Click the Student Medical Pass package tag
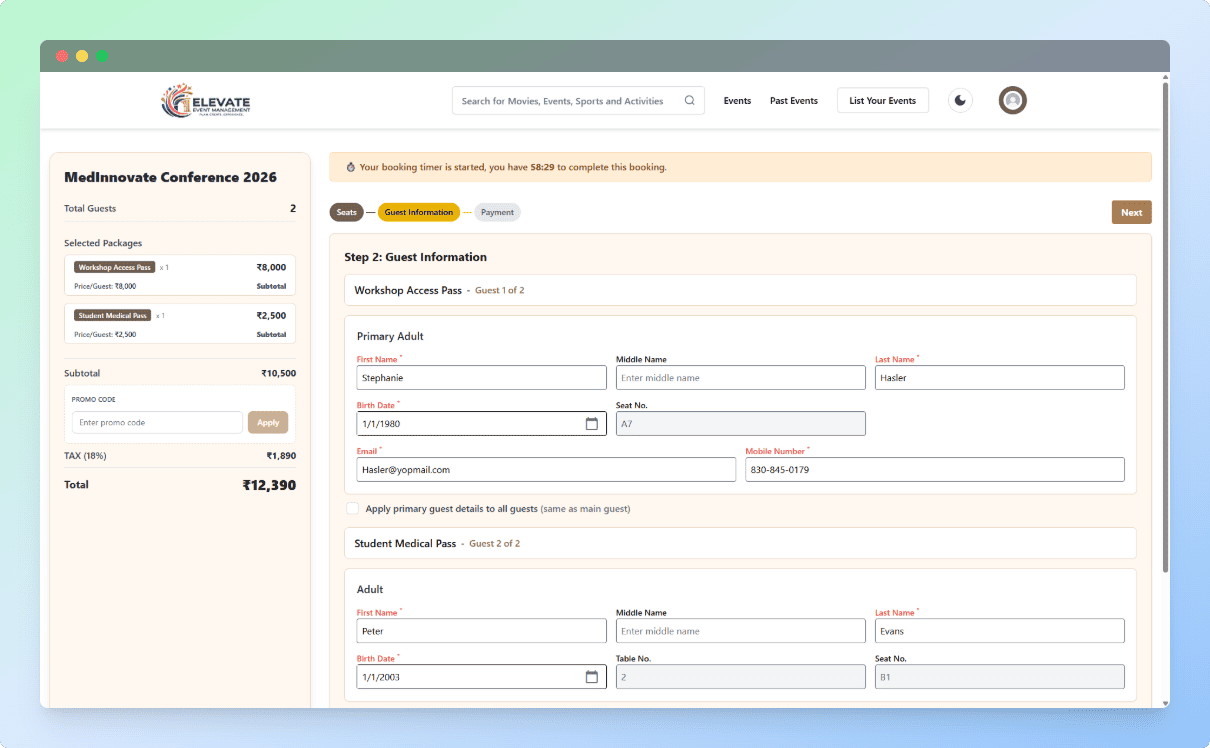The width and height of the screenshot is (1210, 748). [x=113, y=315]
